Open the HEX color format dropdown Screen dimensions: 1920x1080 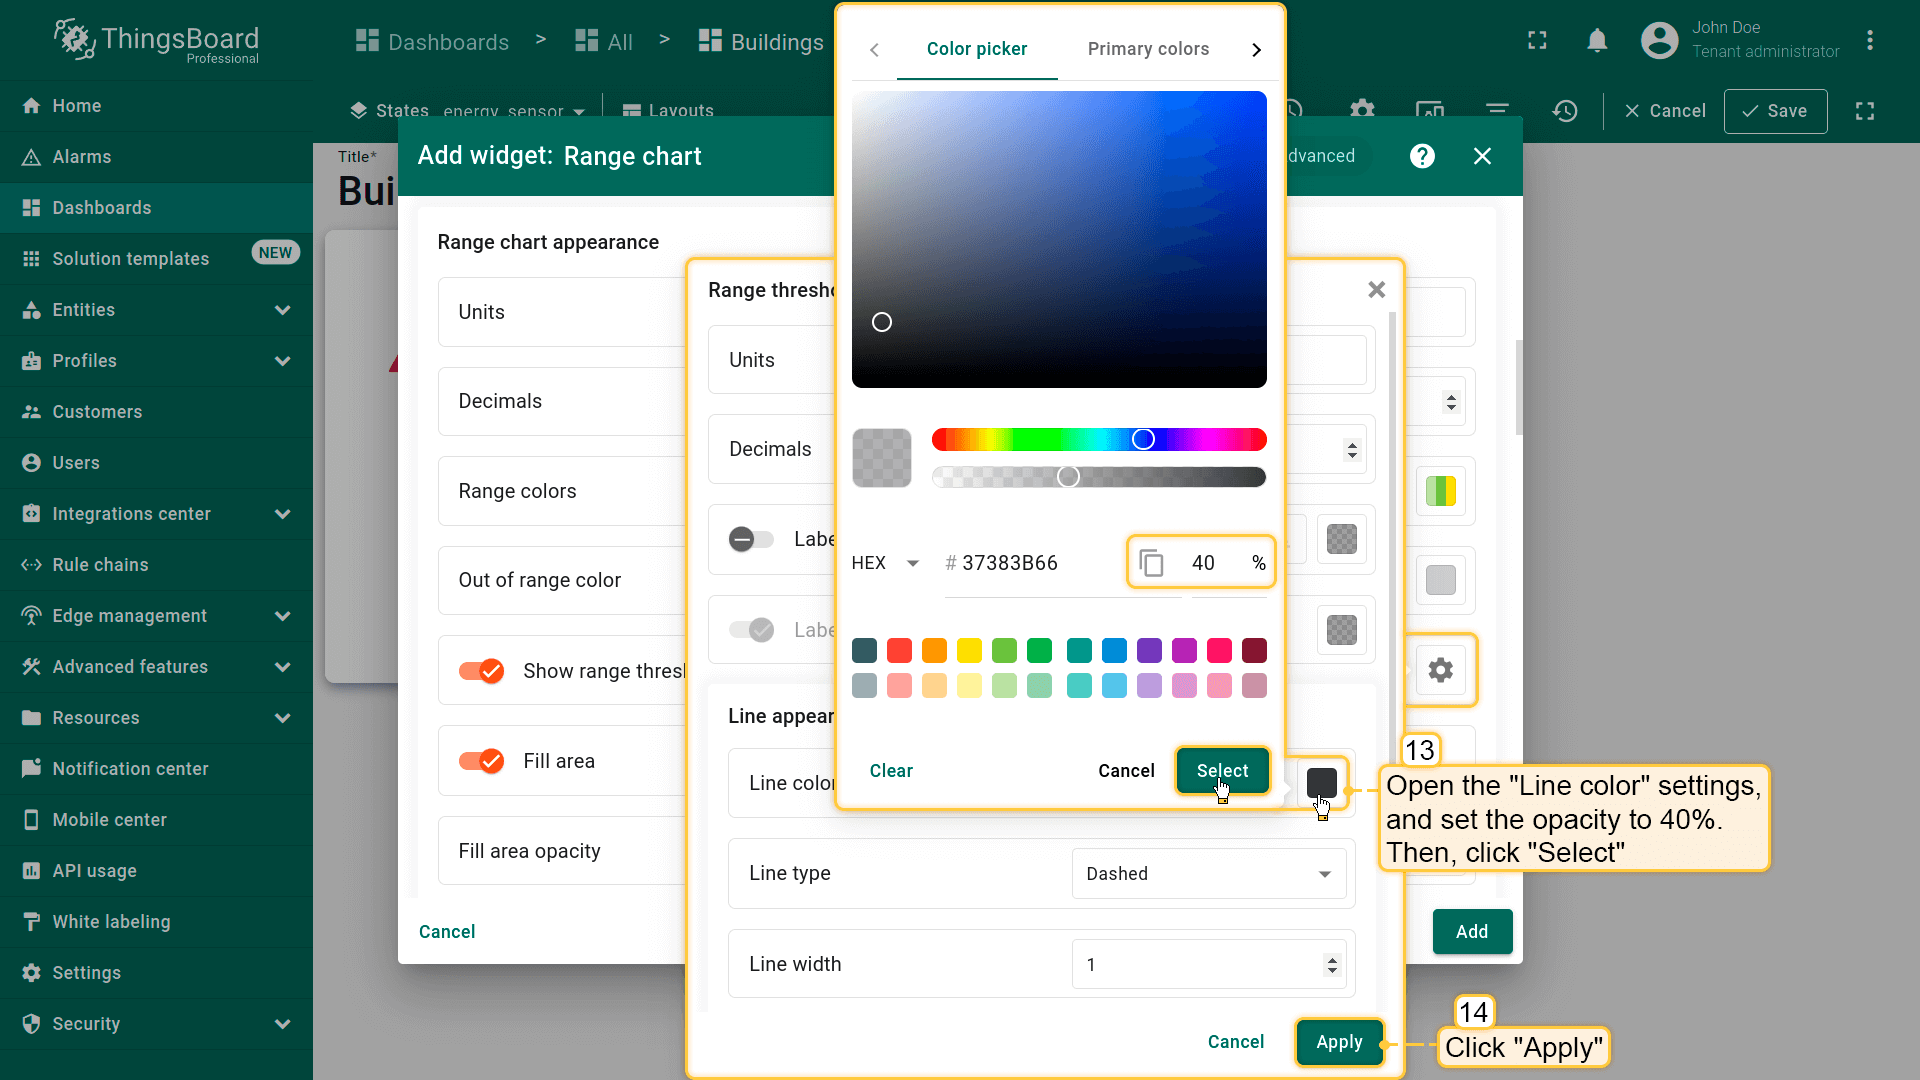(x=885, y=563)
